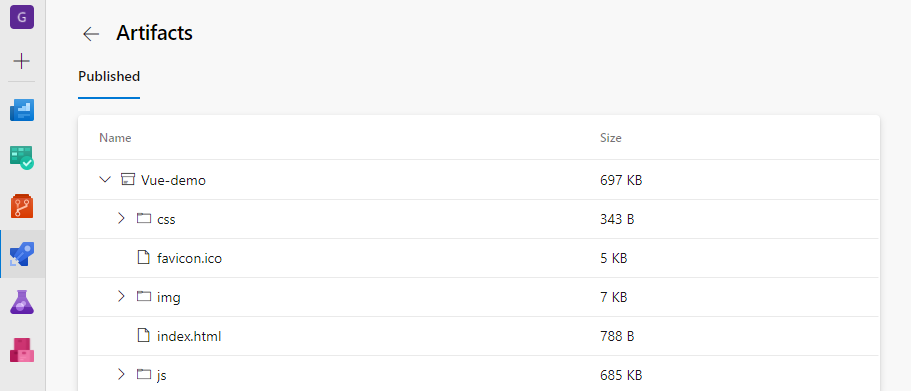
Task: Open the Overview dashboard icon in sidebar
Action: (22, 110)
